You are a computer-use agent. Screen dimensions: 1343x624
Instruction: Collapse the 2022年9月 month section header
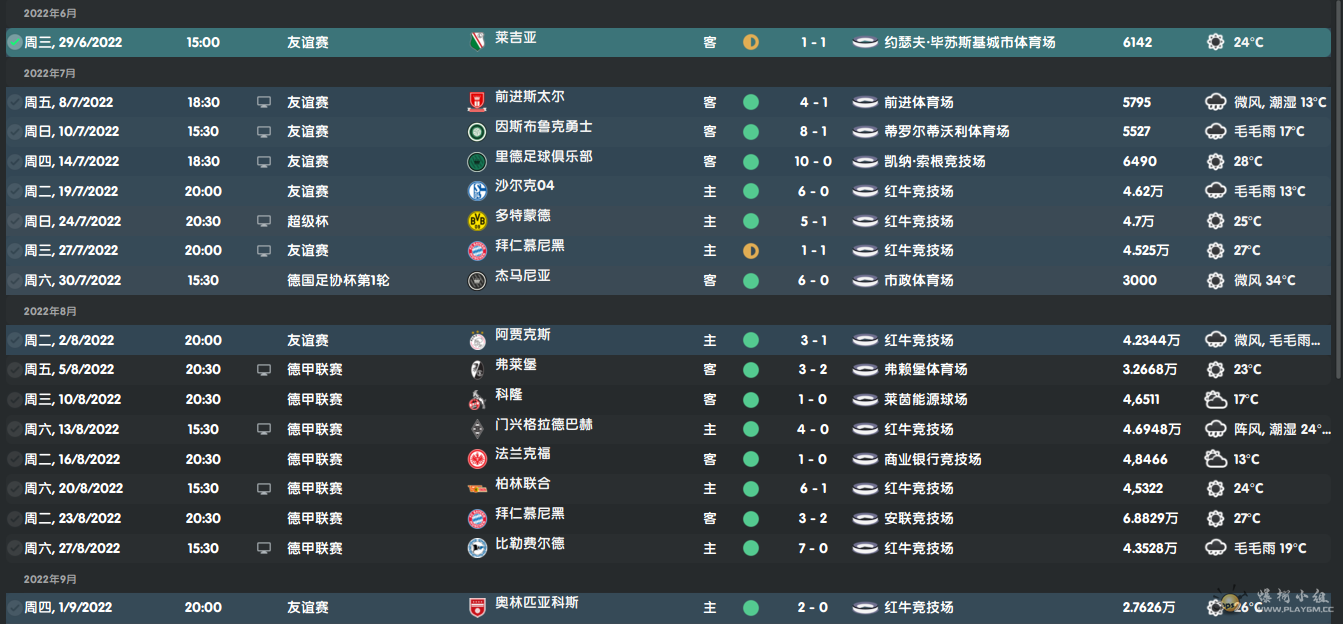pyautogui.click(x=49, y=579)
